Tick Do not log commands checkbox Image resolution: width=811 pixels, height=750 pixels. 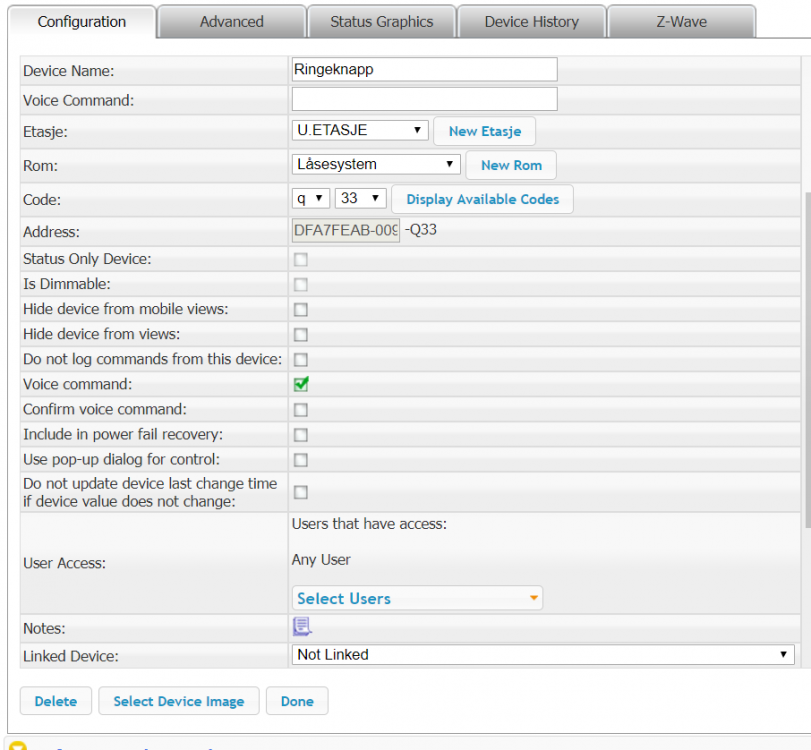click(x=300, y=359)
